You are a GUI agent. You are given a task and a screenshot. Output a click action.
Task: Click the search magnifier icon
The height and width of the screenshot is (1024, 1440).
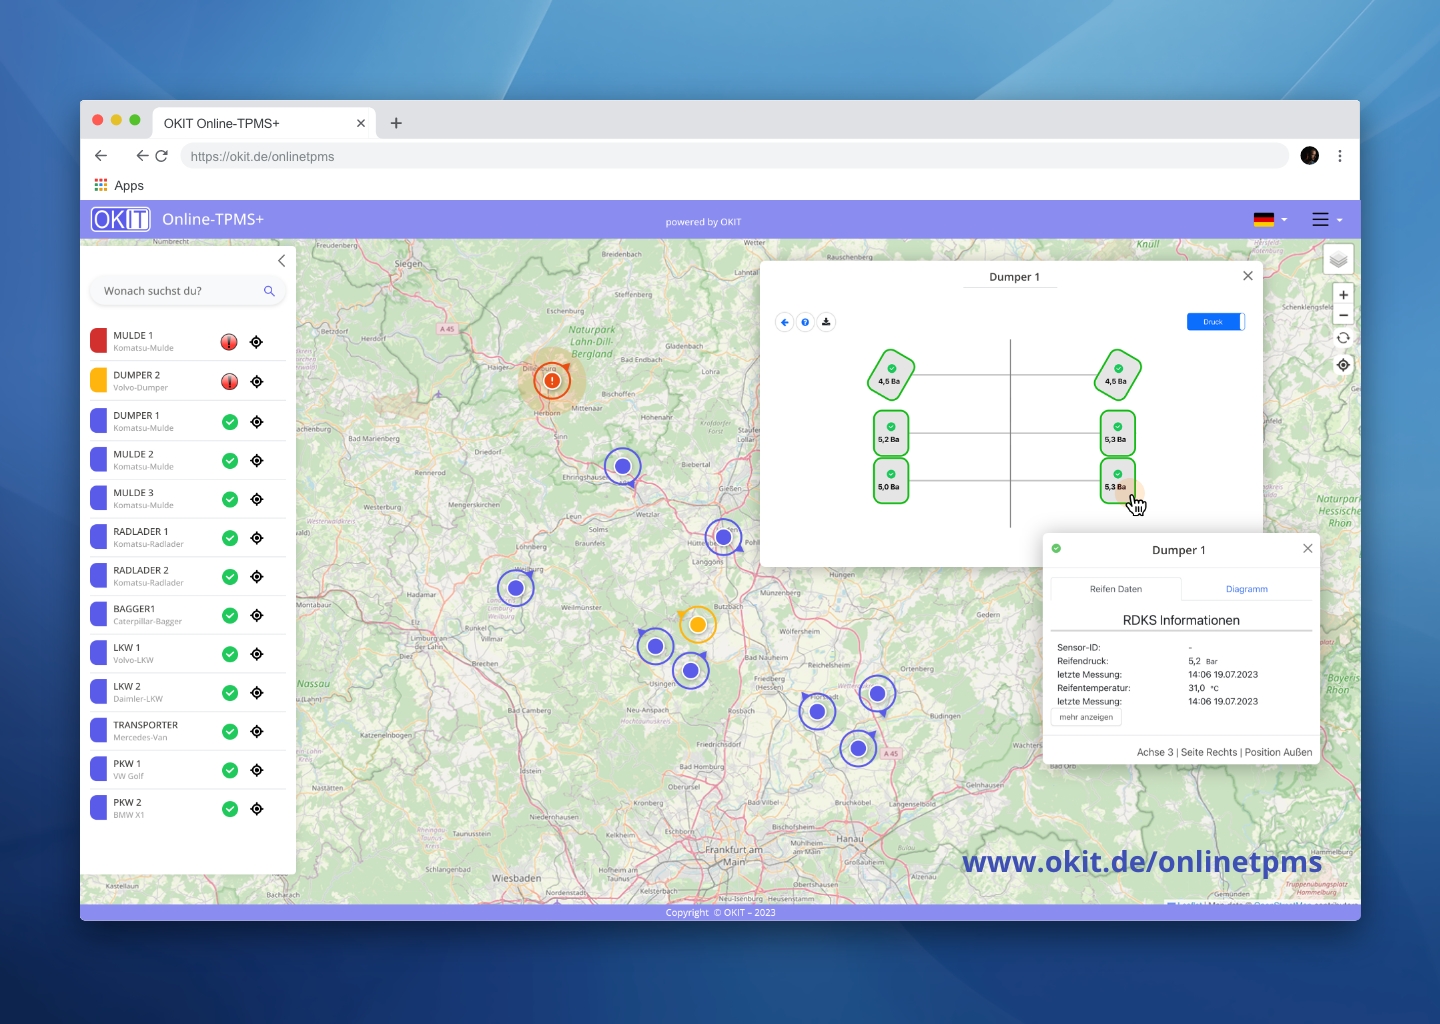click(269, 291)
